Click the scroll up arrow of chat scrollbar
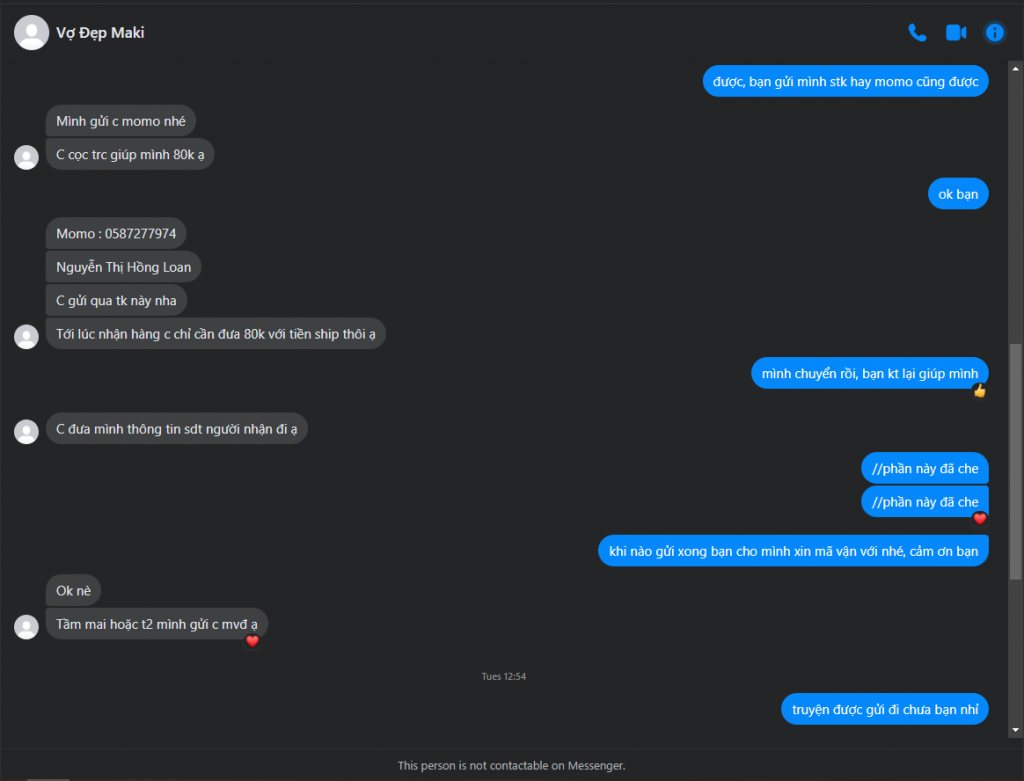This screenshot has height=781, width=1024. tap(1015, 69)
